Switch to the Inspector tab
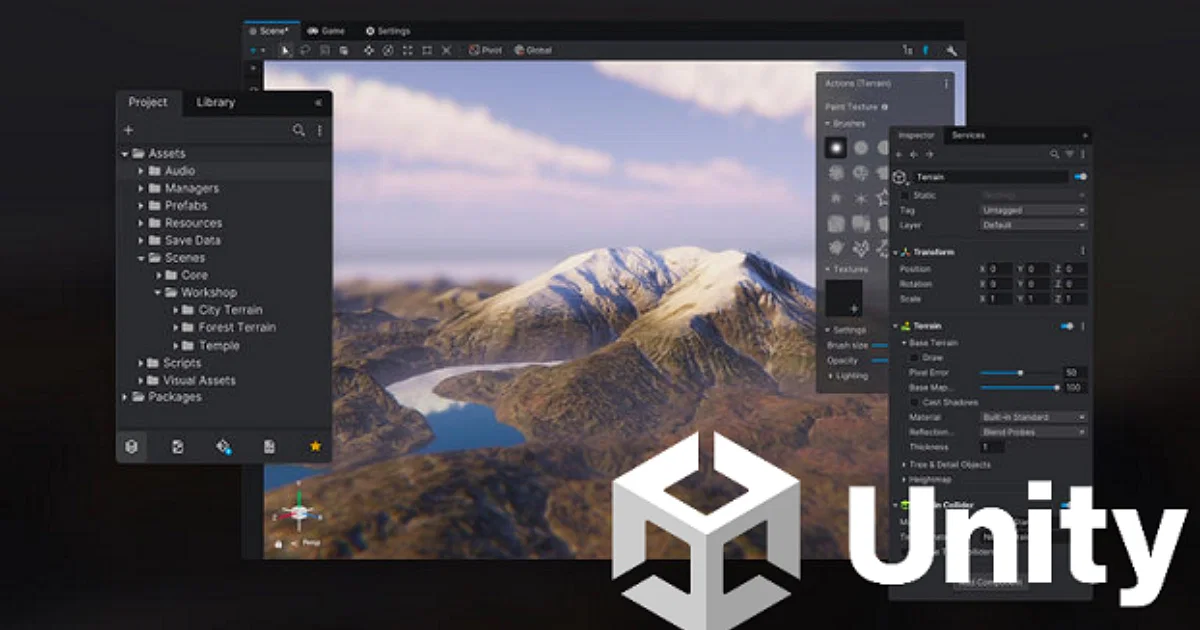Screen dimensions: 1200x630 coord(916,135)
